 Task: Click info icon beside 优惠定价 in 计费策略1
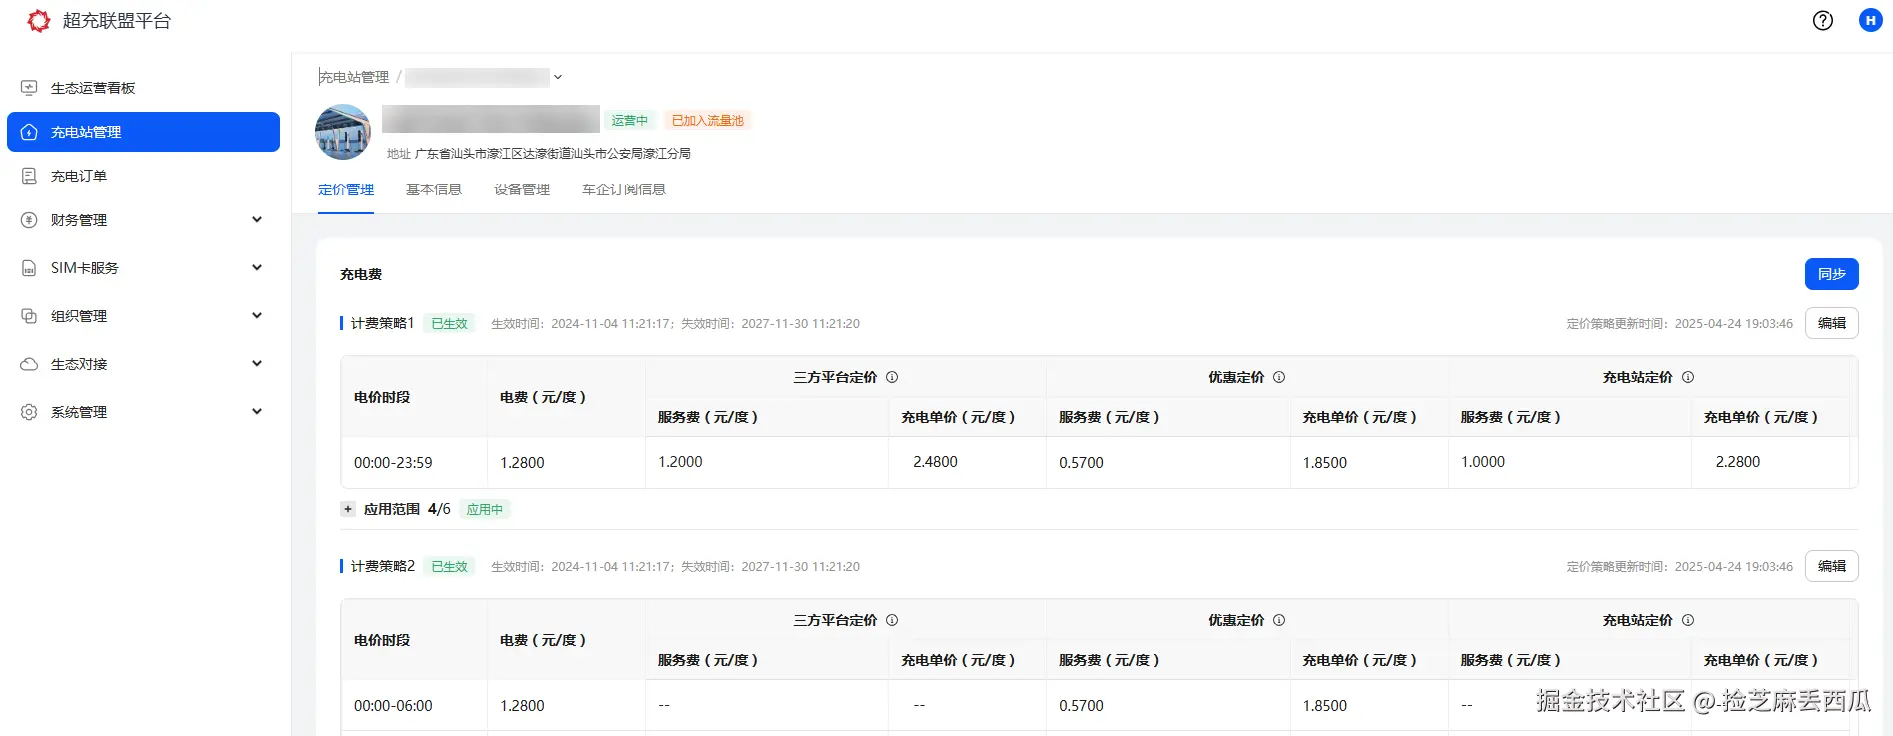point(1279,377)
